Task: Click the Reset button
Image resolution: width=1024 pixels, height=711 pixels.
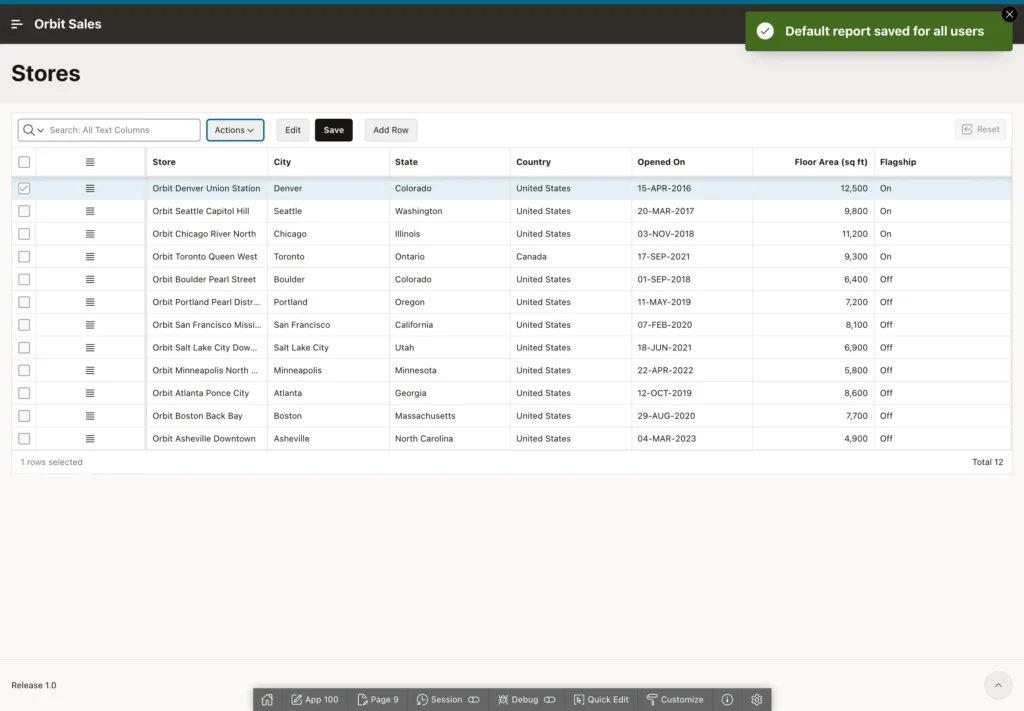Action: (x=980, y=129)
